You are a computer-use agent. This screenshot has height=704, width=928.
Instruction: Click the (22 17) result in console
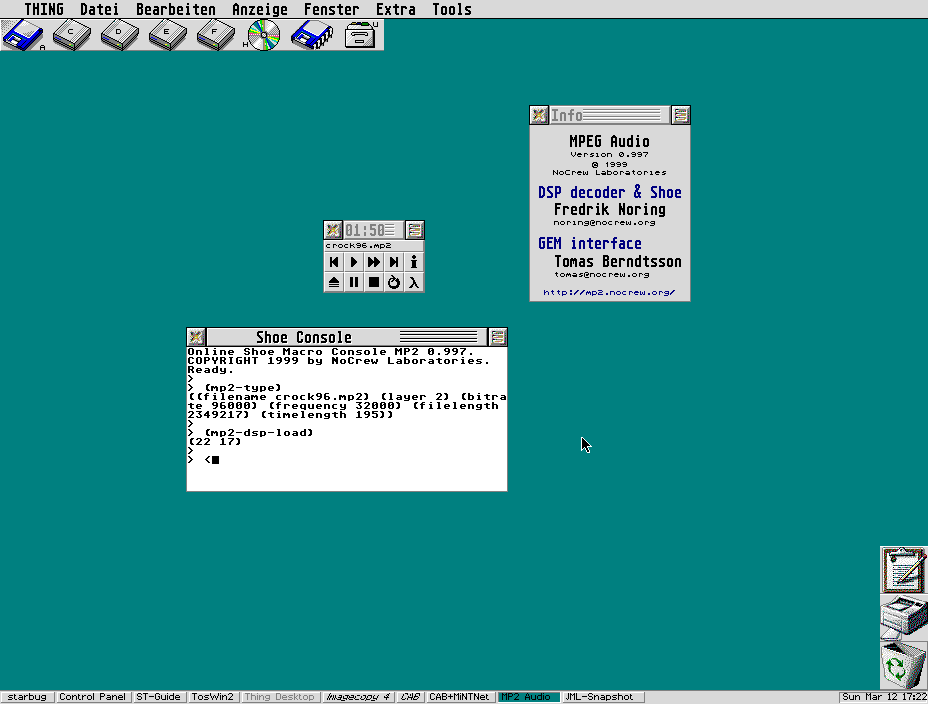pos(214,442)
